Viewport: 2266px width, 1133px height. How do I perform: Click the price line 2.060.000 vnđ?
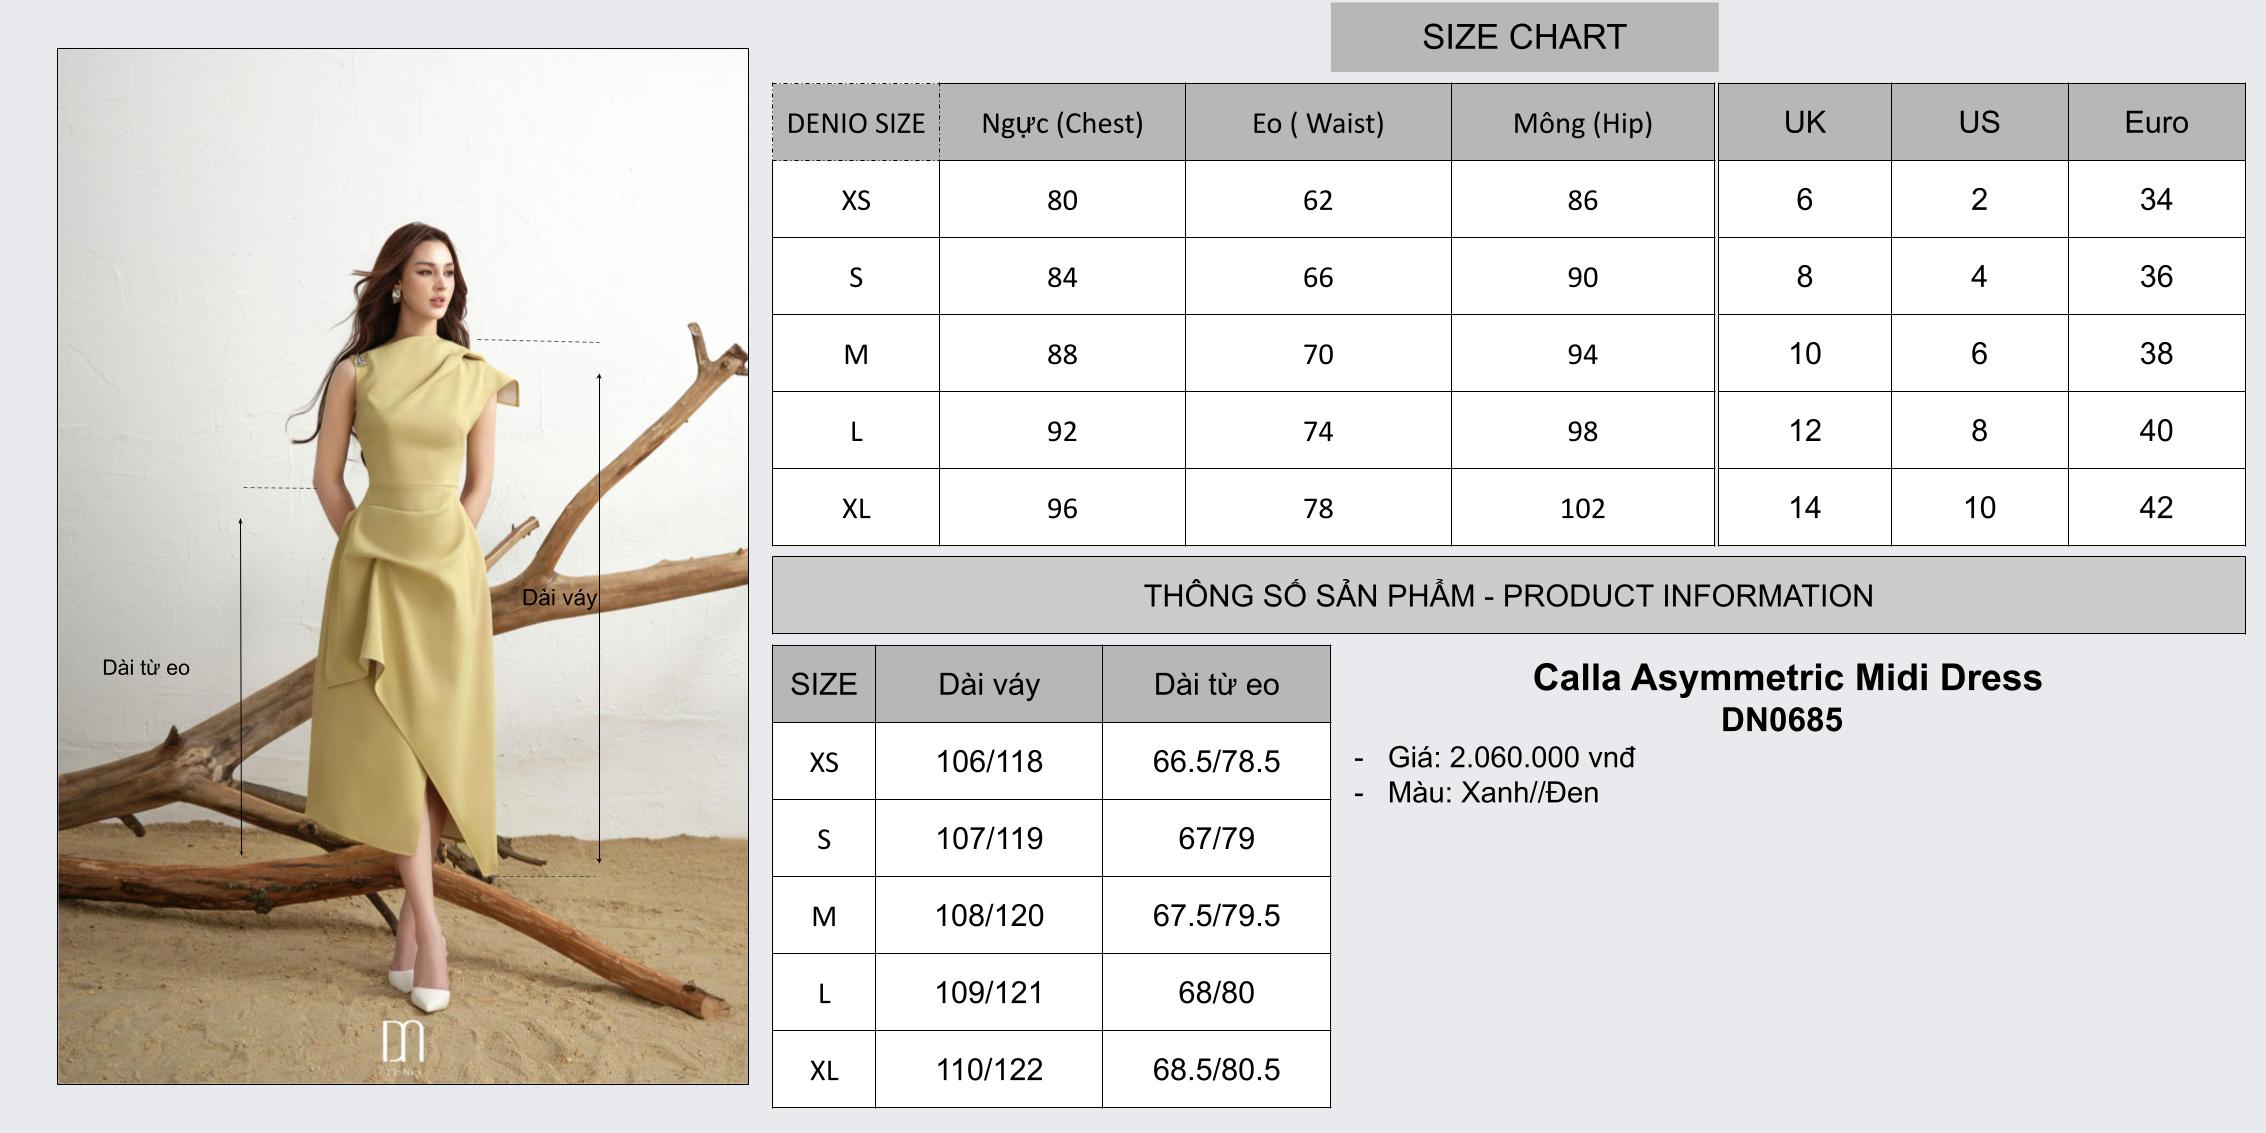tap(1511, 758)
